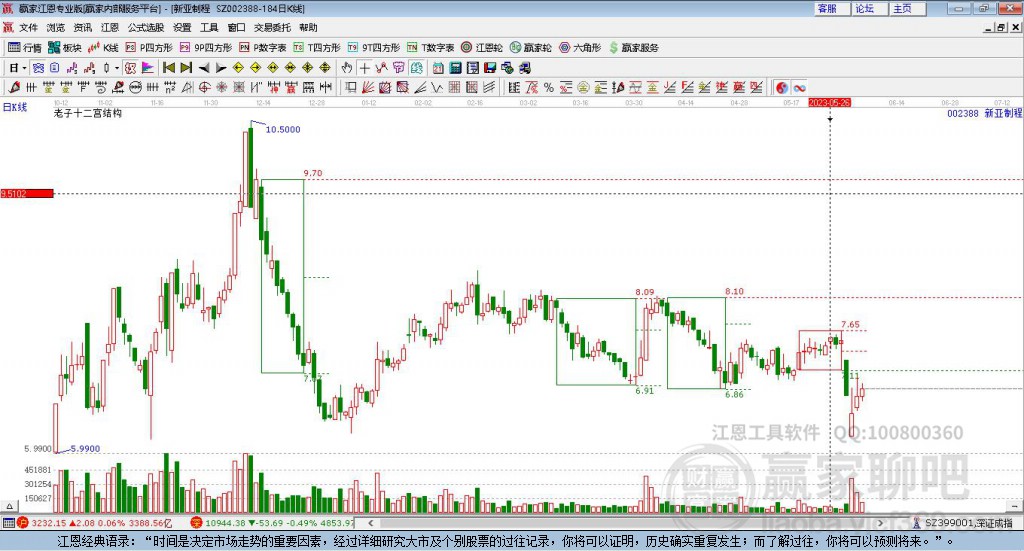Open the 设置 menu
This screenshot has width=1024, height=551.
coord(182,27)
